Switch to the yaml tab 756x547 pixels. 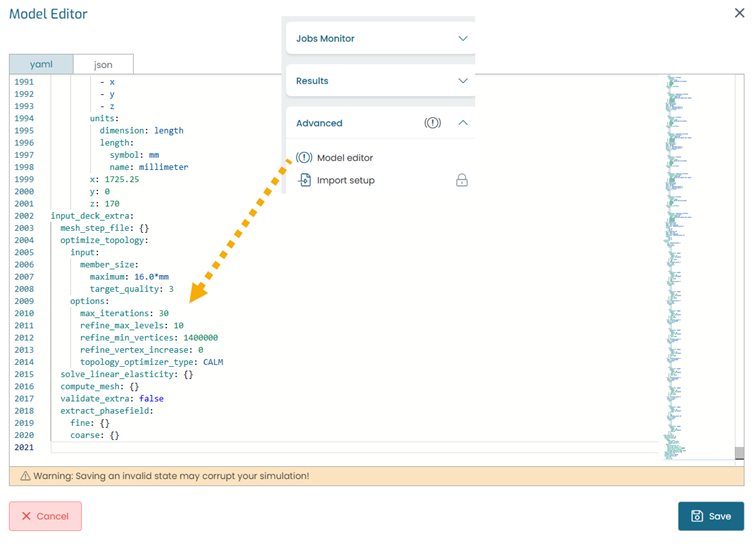click(41, 64)
